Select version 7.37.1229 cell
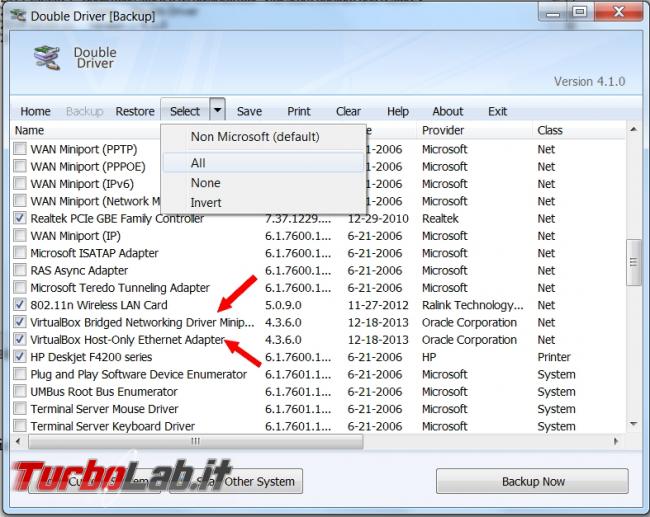The width and height of the screenshot is (650, 517). tap(298, 218)
